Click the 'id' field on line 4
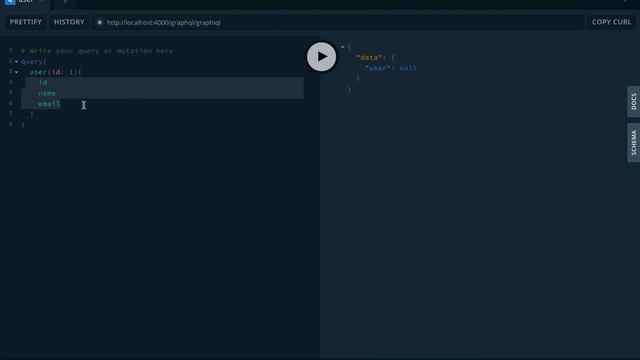 [43, 83]
